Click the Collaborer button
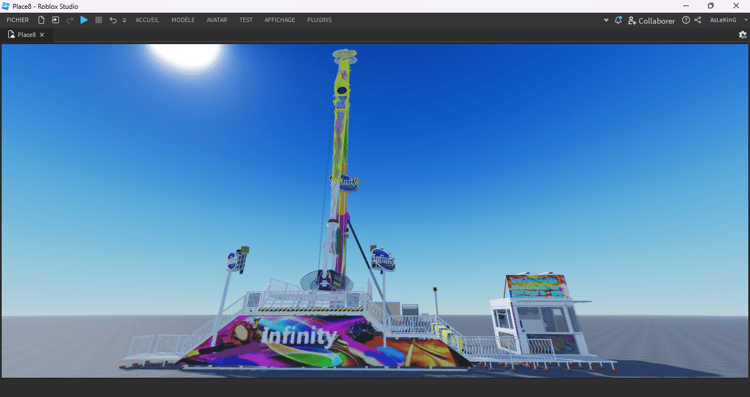The width and height of the screenshot is (750, 397). pyautogui.click(x=651, y=21)
